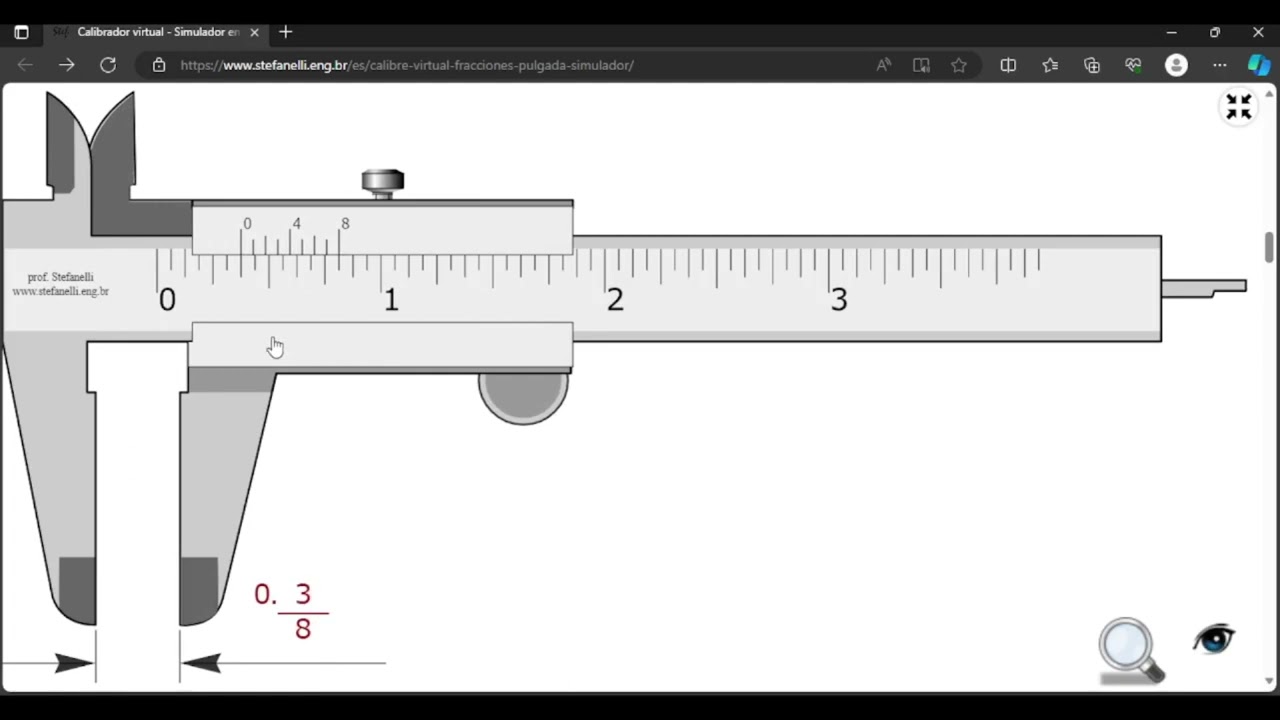
Task: Open Settings and more ellipsis menu
Action: [x=1220, y=65]
